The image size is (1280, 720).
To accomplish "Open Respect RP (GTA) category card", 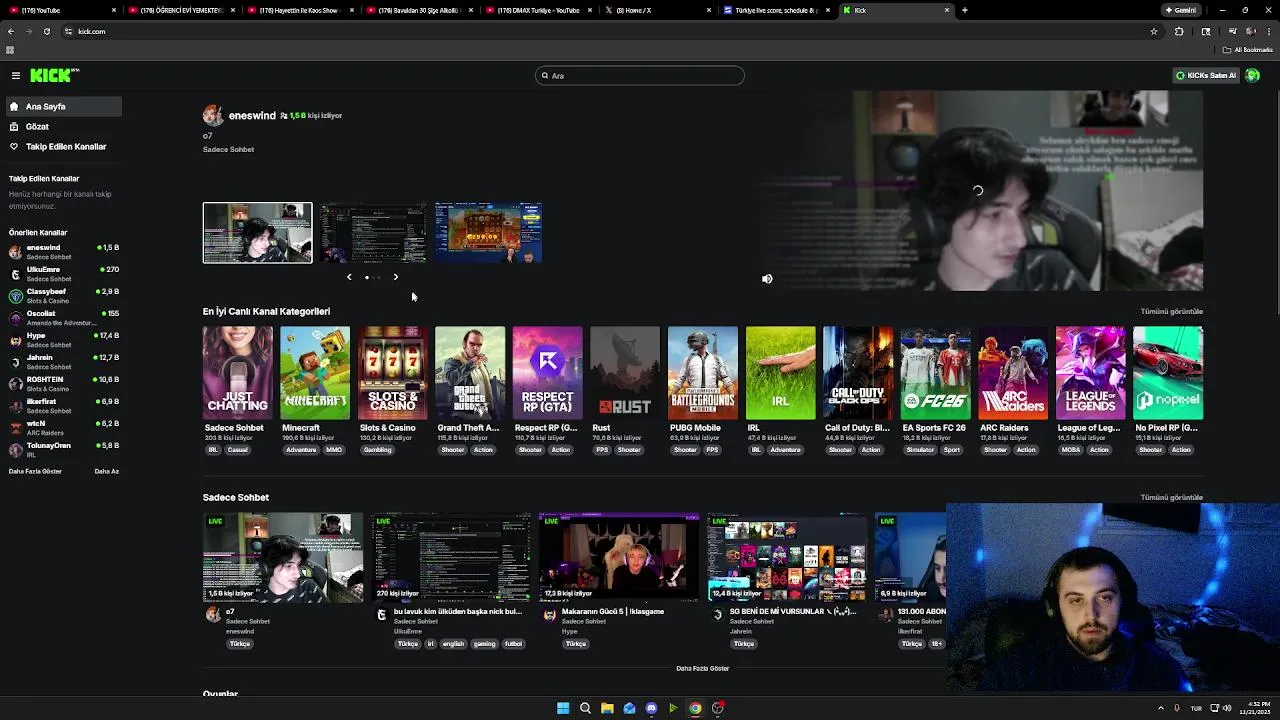I will 547,373.
